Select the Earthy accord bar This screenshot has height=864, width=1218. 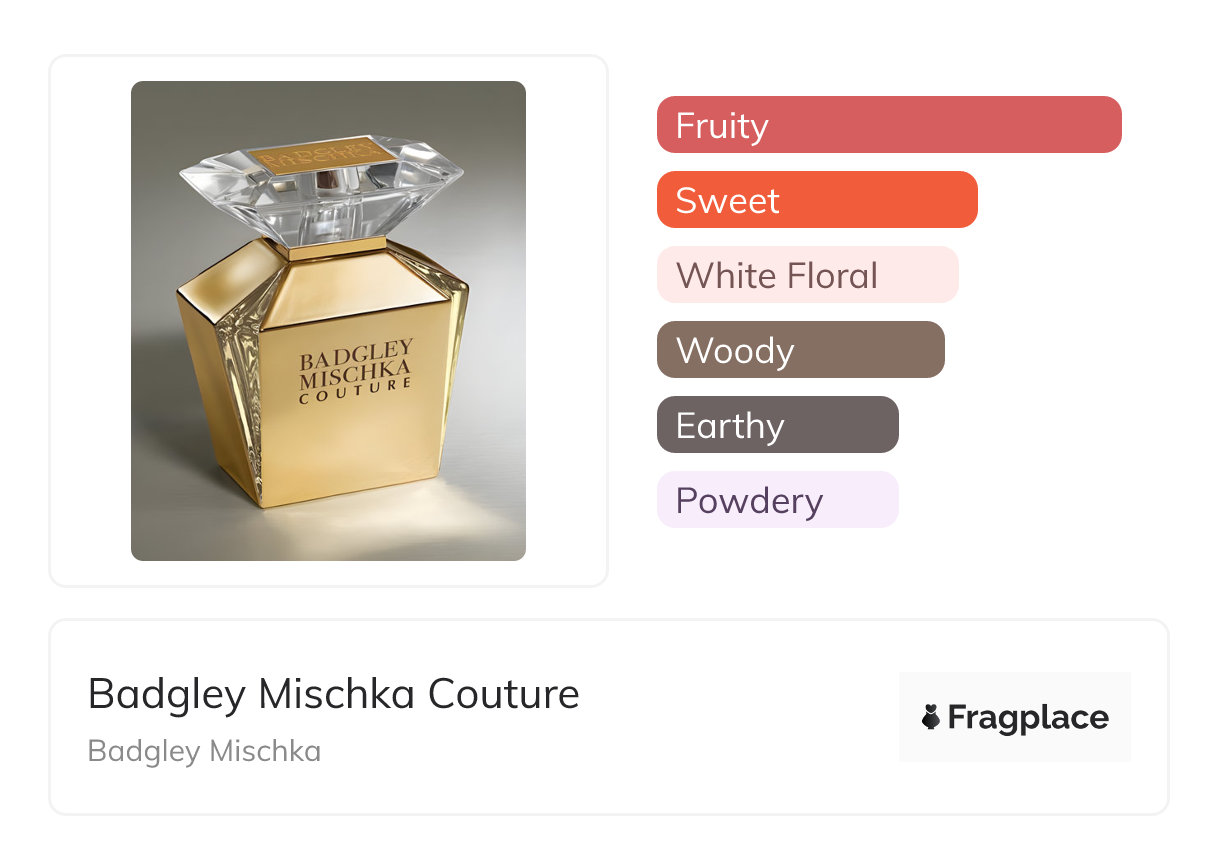777,425
